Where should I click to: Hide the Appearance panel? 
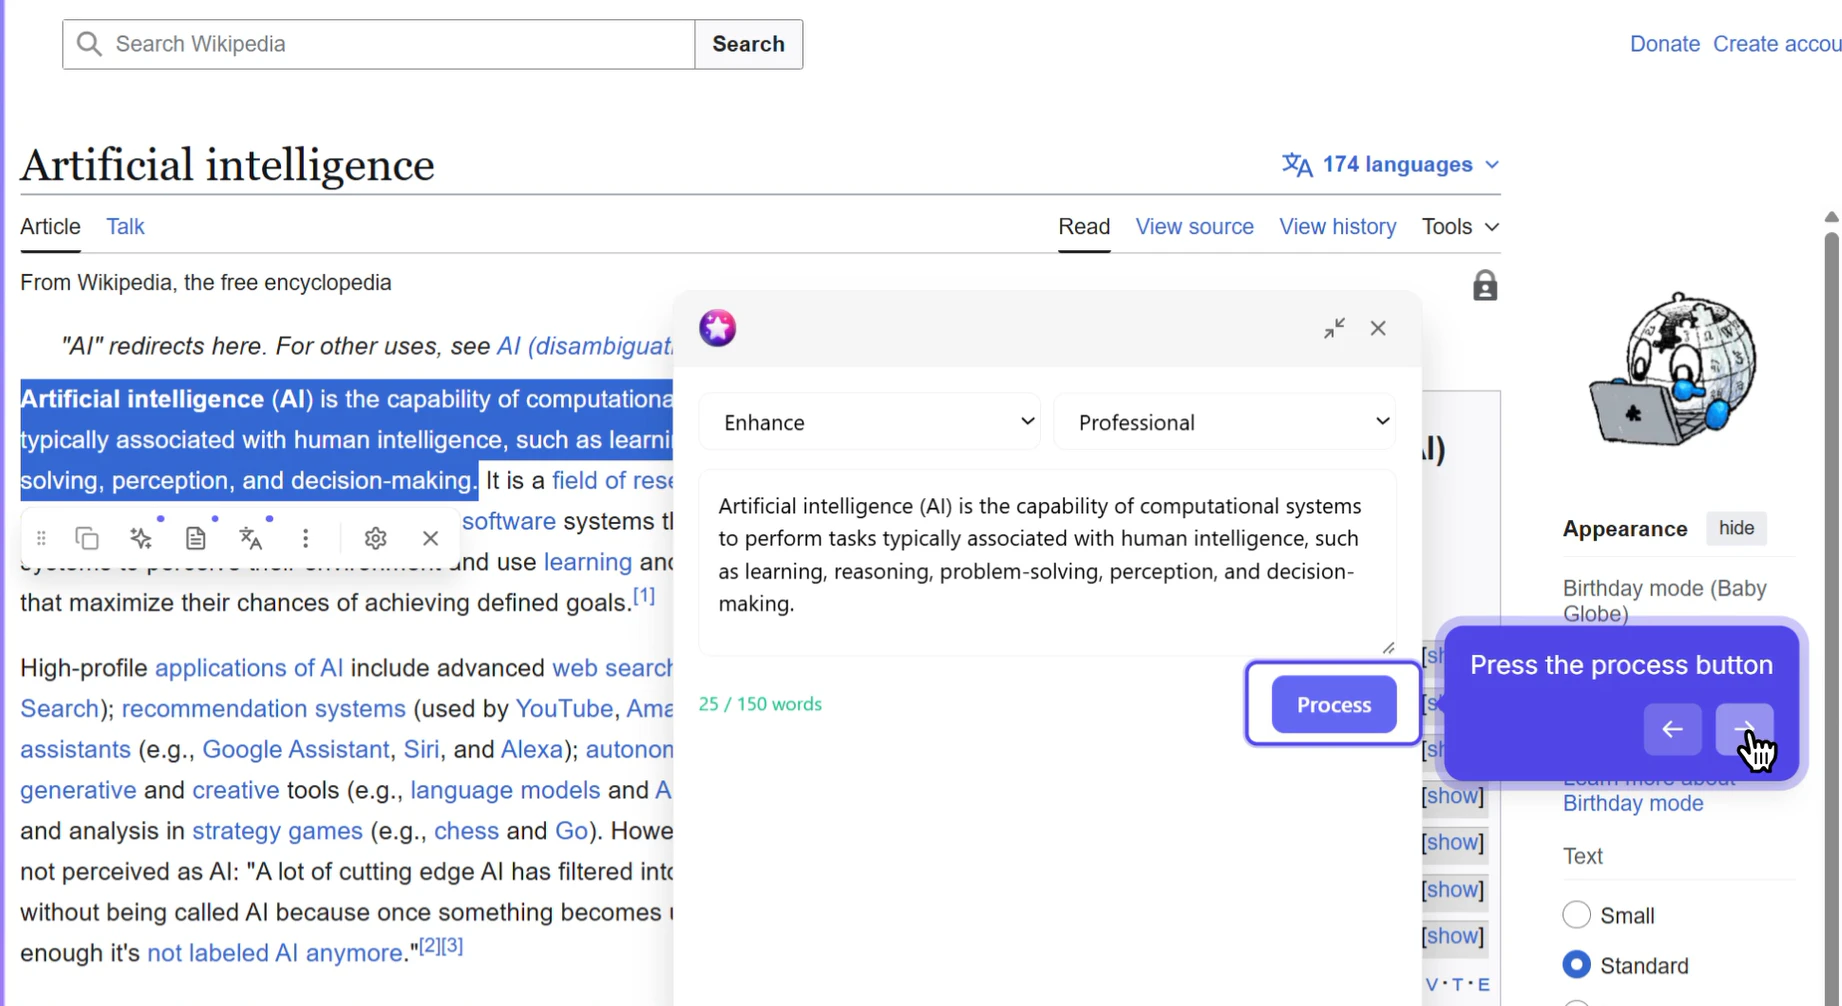(1736, 528)
